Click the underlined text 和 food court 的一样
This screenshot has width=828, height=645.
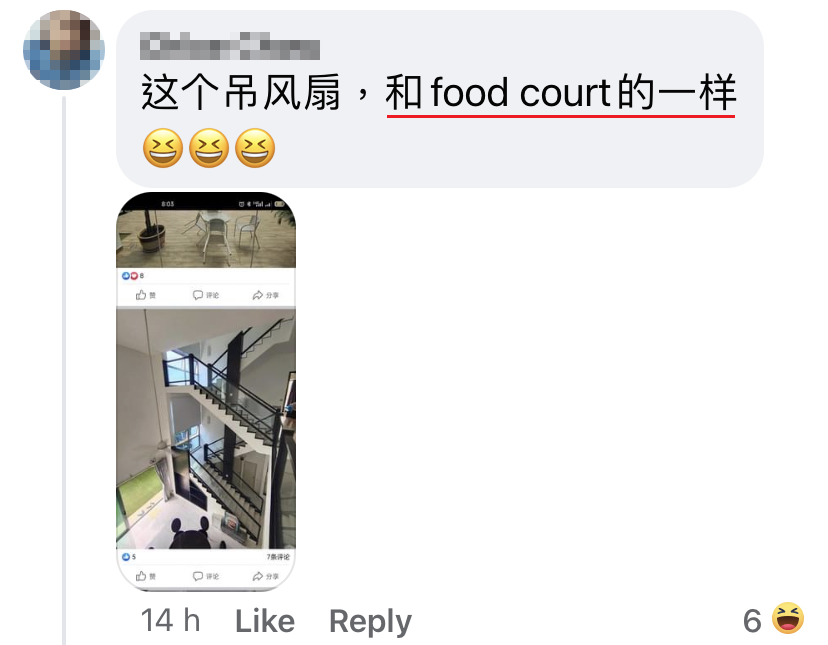tap(560, 92)
